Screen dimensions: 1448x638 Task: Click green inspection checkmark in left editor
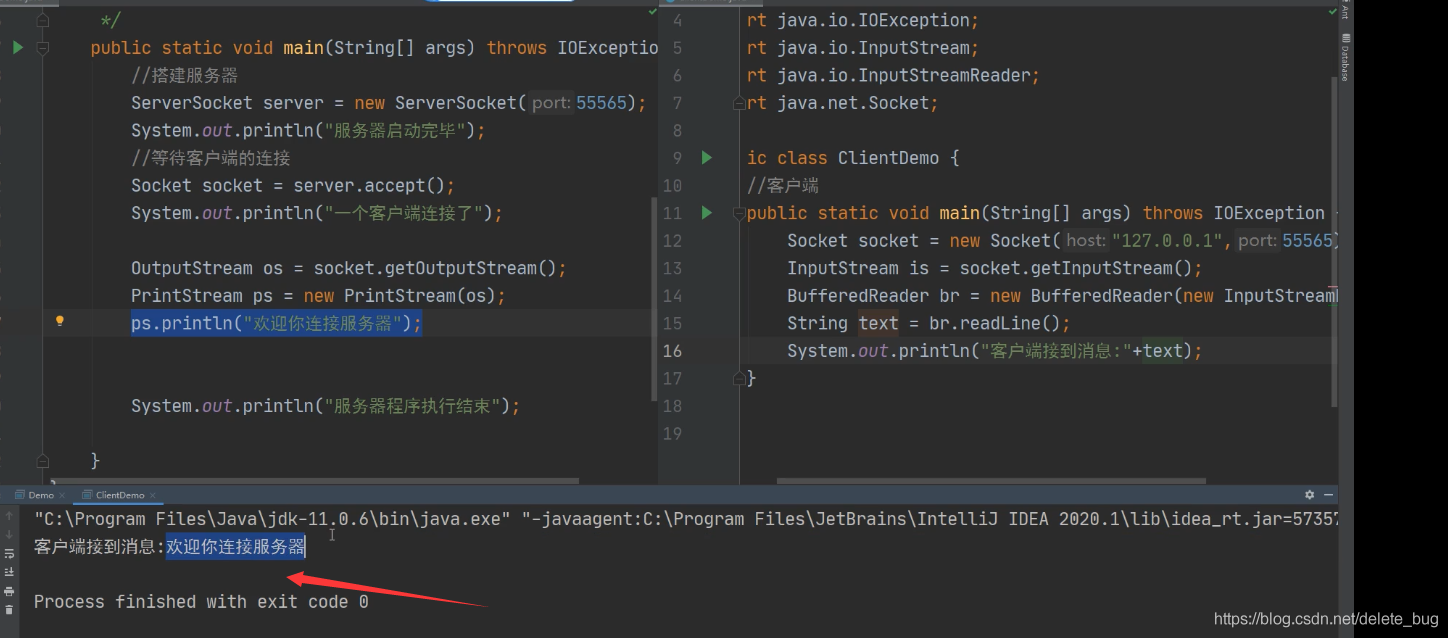point(653,12)
